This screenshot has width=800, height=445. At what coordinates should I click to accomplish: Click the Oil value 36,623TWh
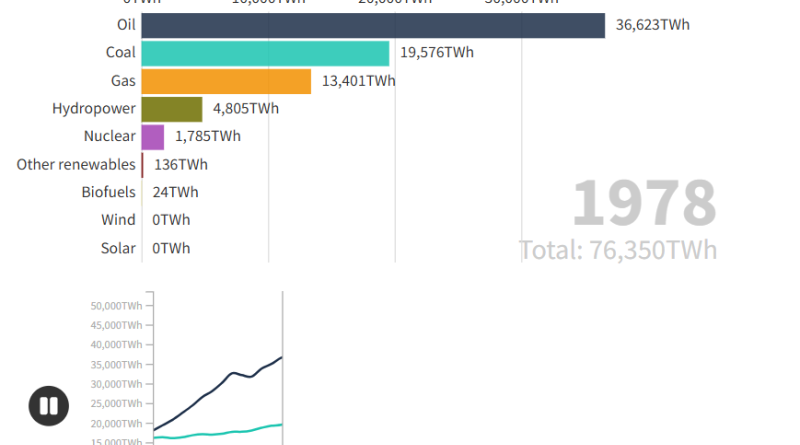click(x=652, y=25)
